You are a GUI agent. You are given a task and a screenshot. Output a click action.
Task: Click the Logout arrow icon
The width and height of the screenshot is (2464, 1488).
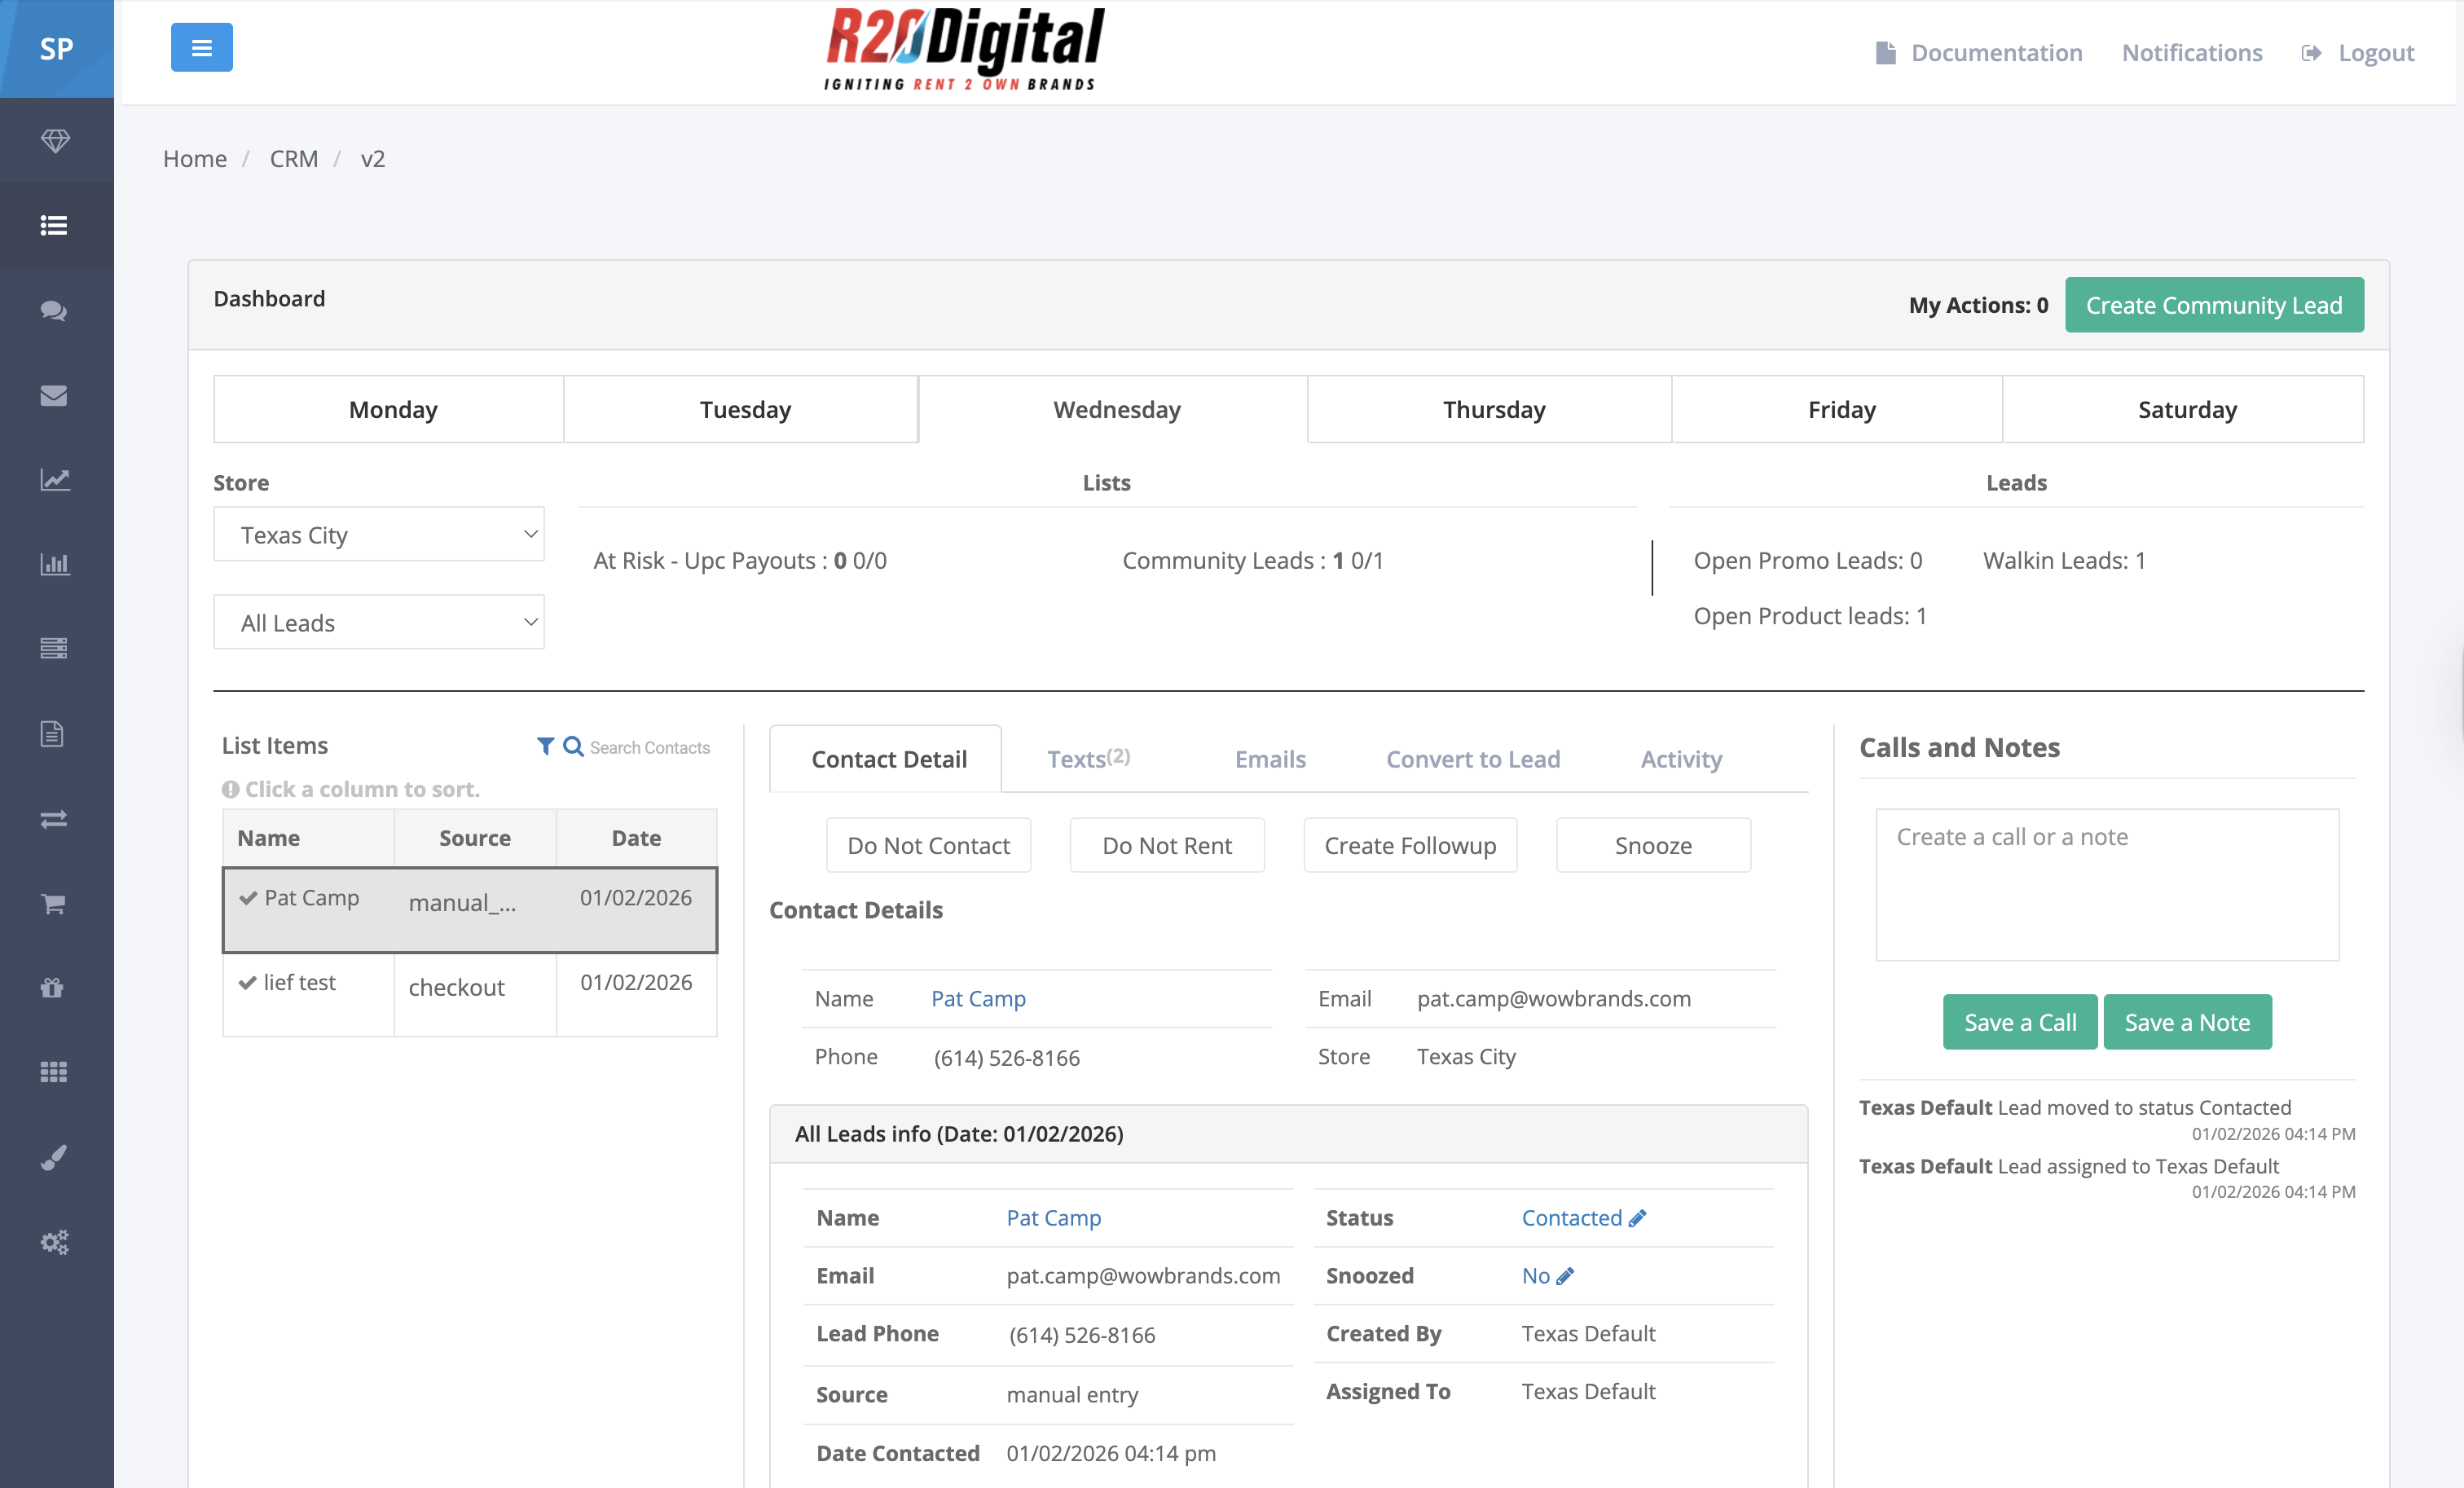pos(2311,53)
